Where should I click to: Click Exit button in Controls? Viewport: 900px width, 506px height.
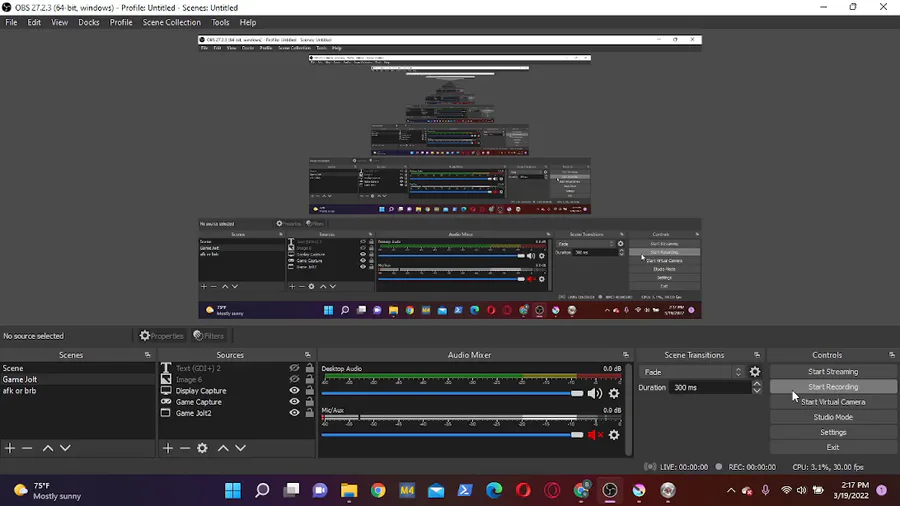coord(833,447)
